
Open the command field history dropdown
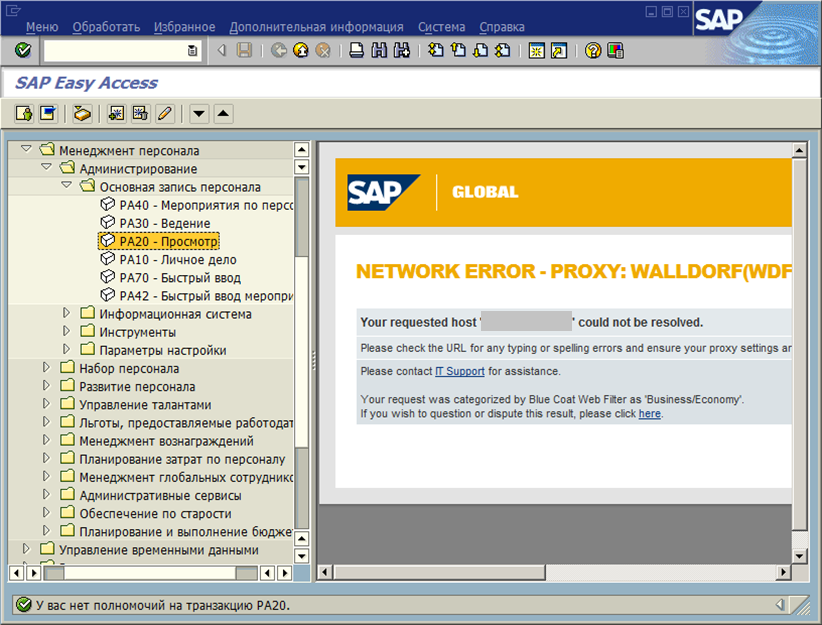pos(192,50)
